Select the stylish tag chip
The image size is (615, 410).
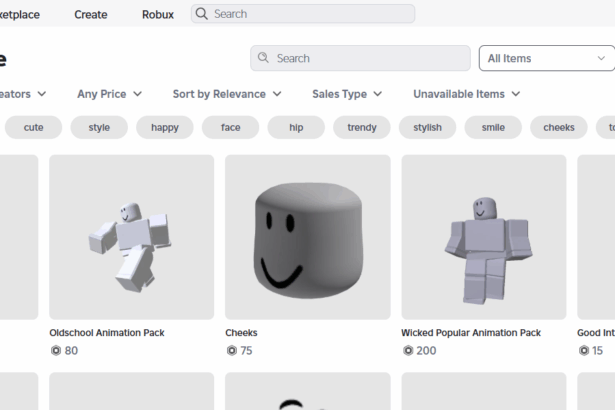tap(428, 128)
